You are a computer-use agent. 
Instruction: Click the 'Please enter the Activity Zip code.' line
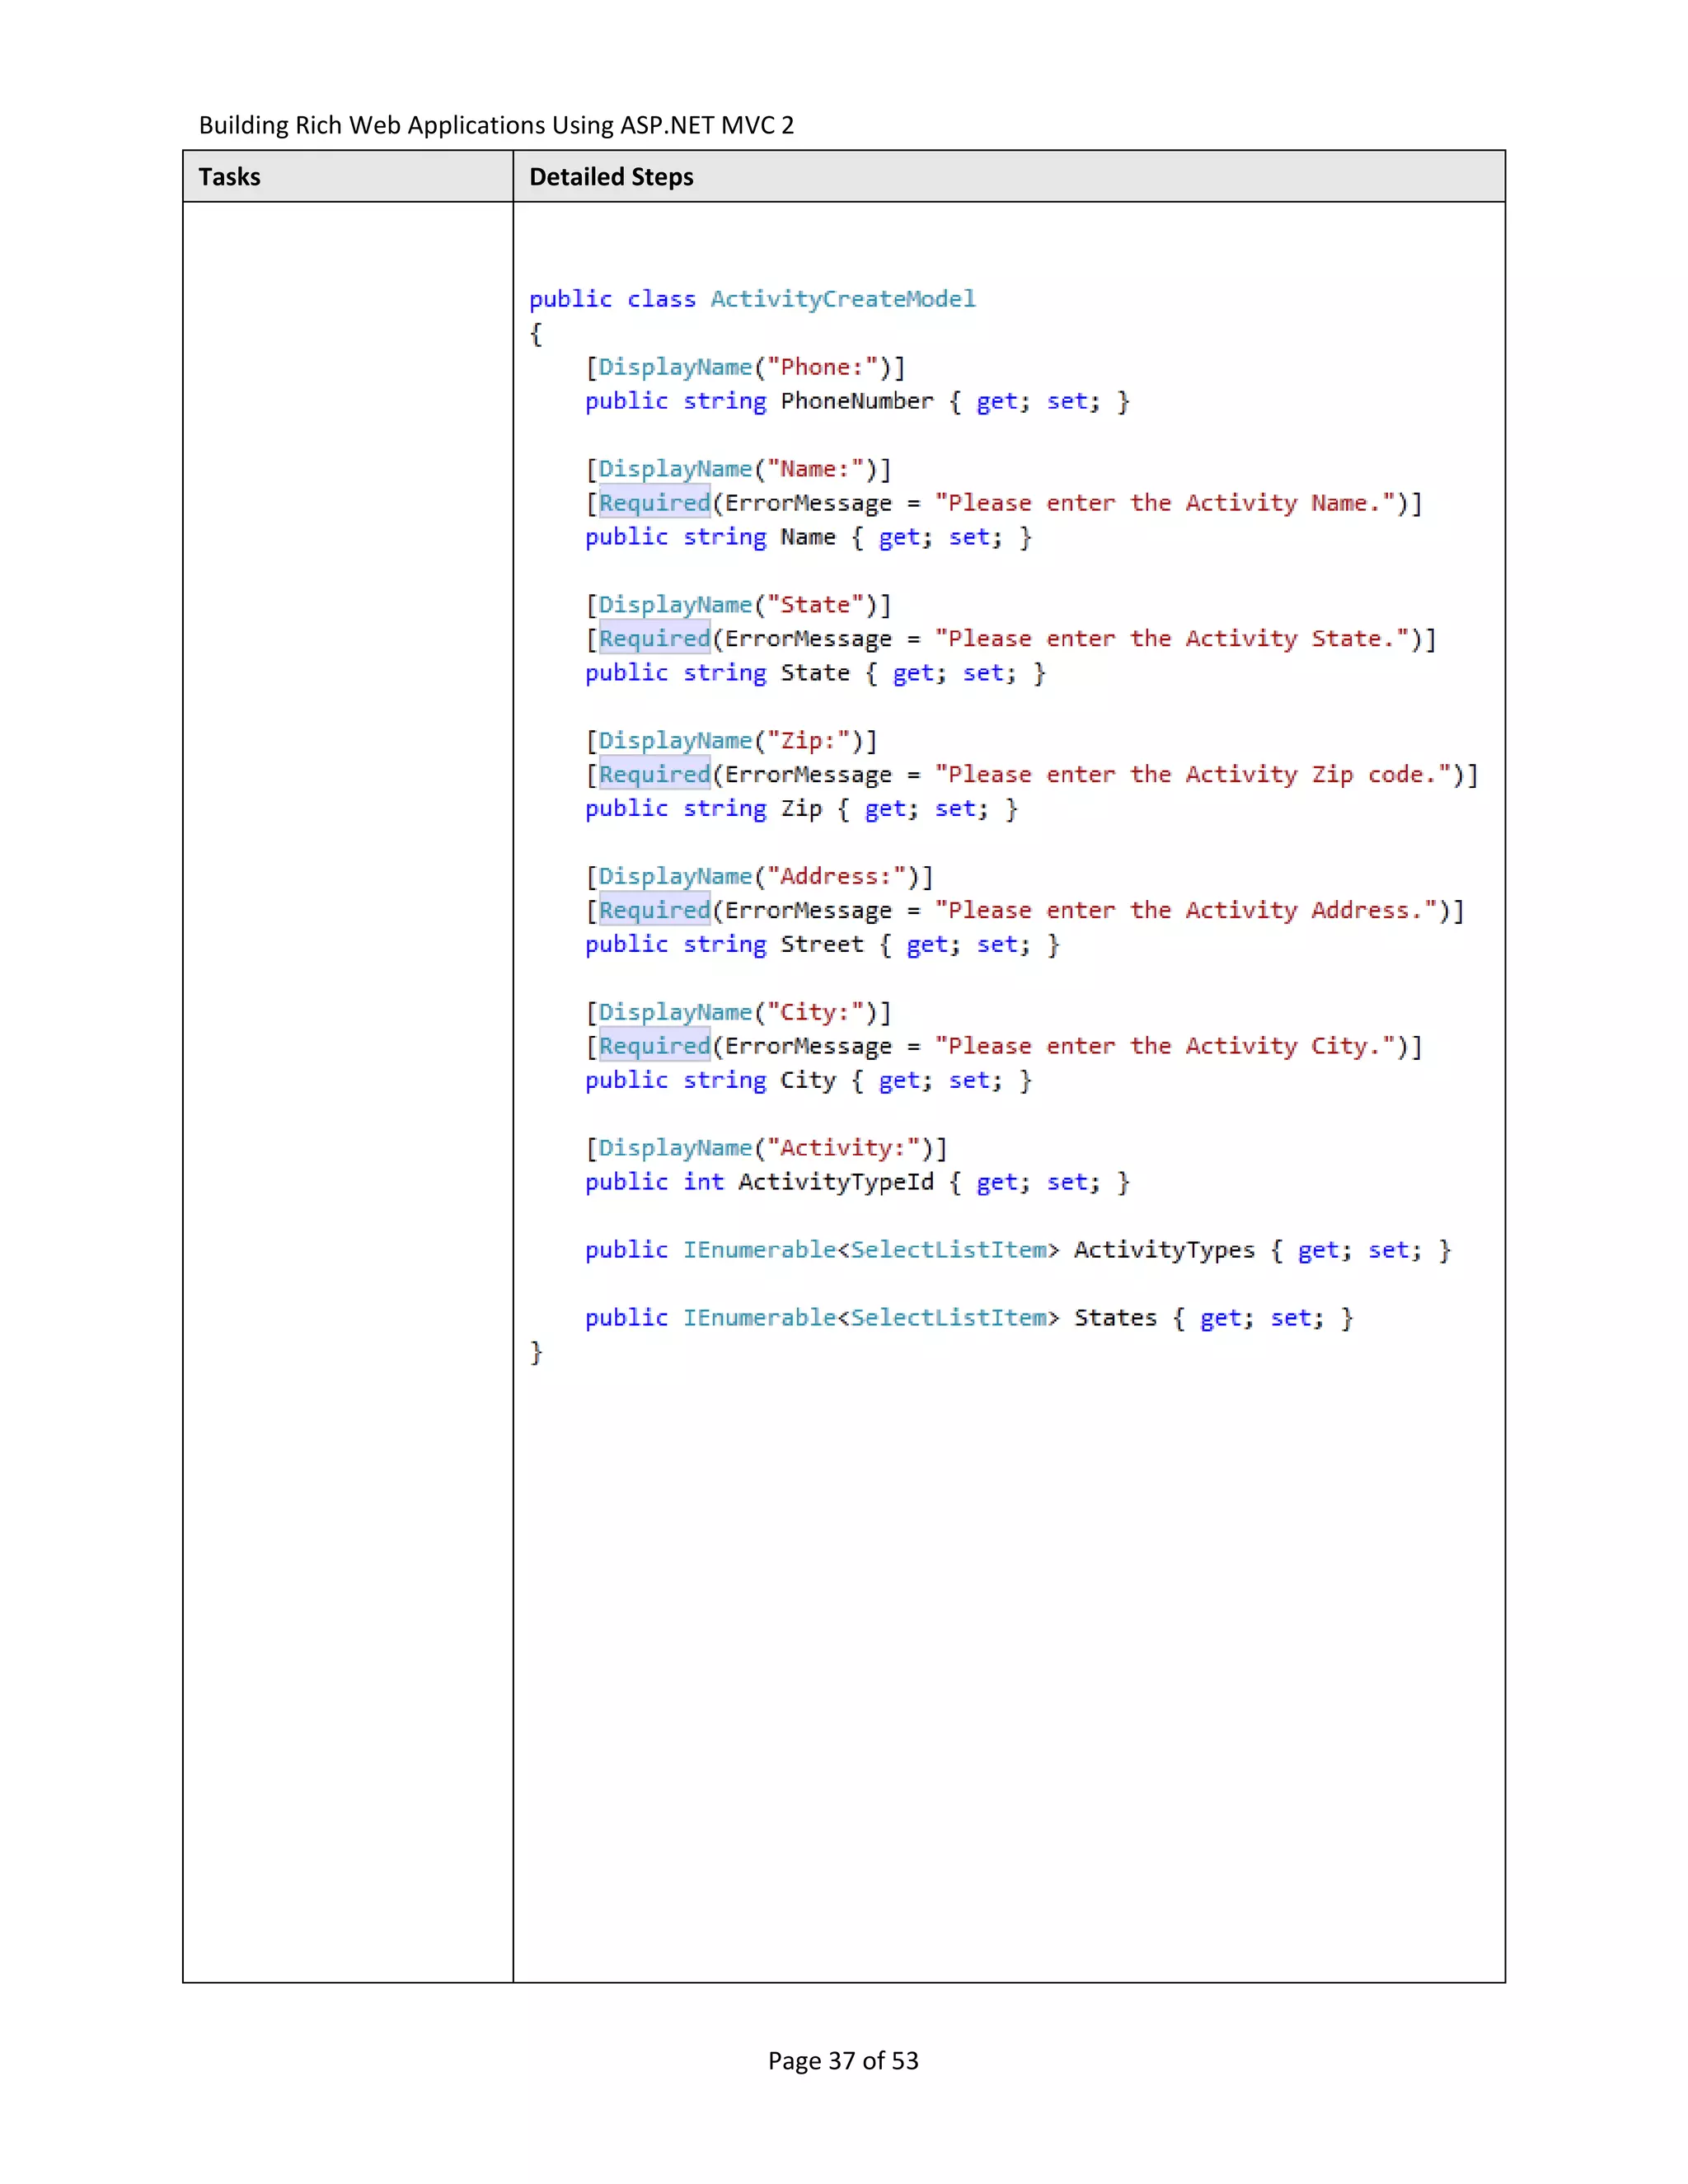point(1031,775)
